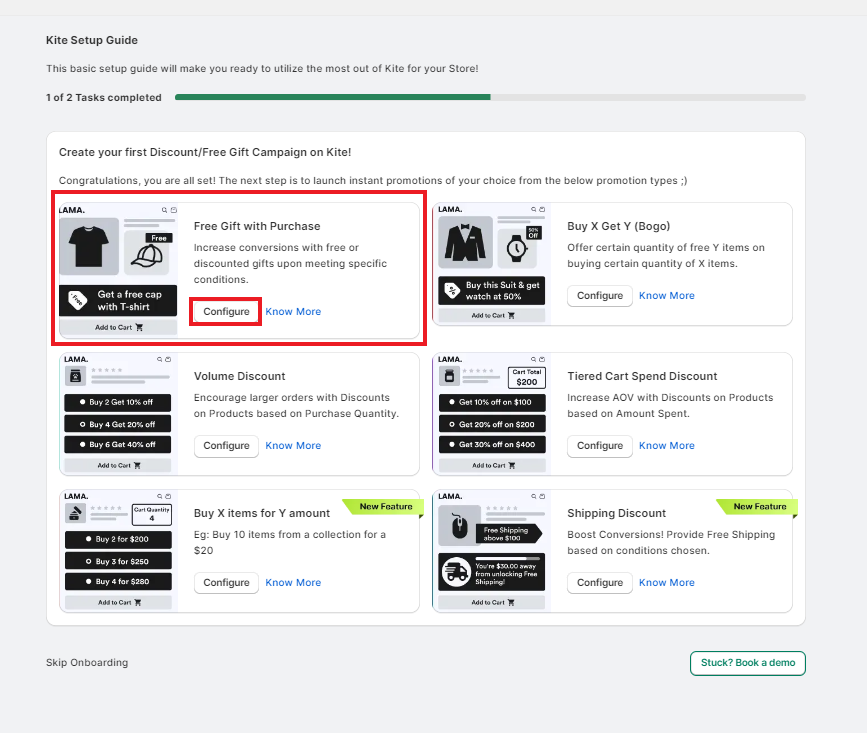This screenshot has height=733, width=867.
Task: Click the tasks completed progress bar
Action: click(x=490, y=97)
